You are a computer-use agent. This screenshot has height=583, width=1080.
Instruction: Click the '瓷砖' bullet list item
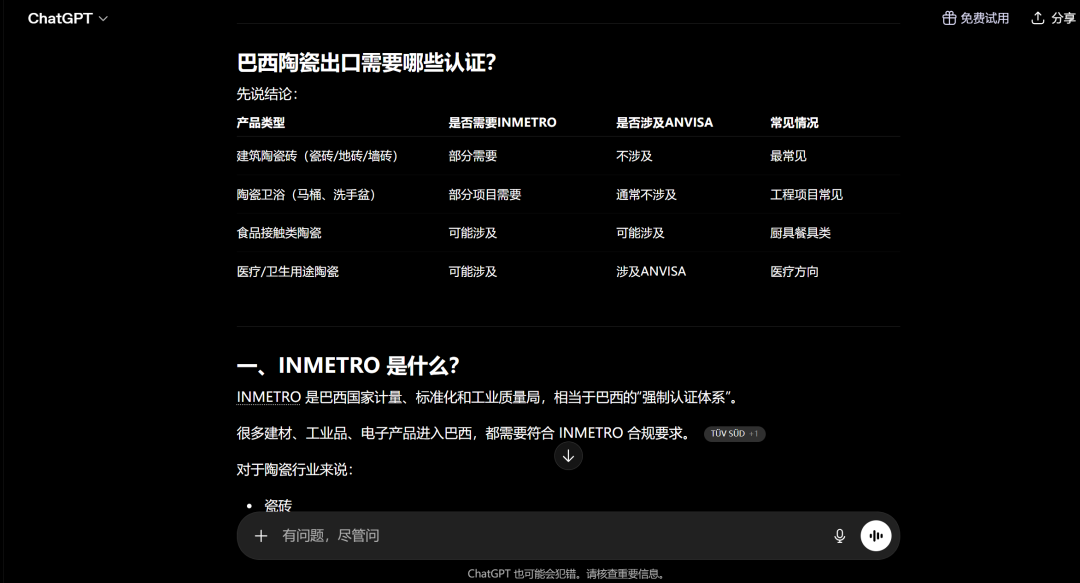[278, 505]
